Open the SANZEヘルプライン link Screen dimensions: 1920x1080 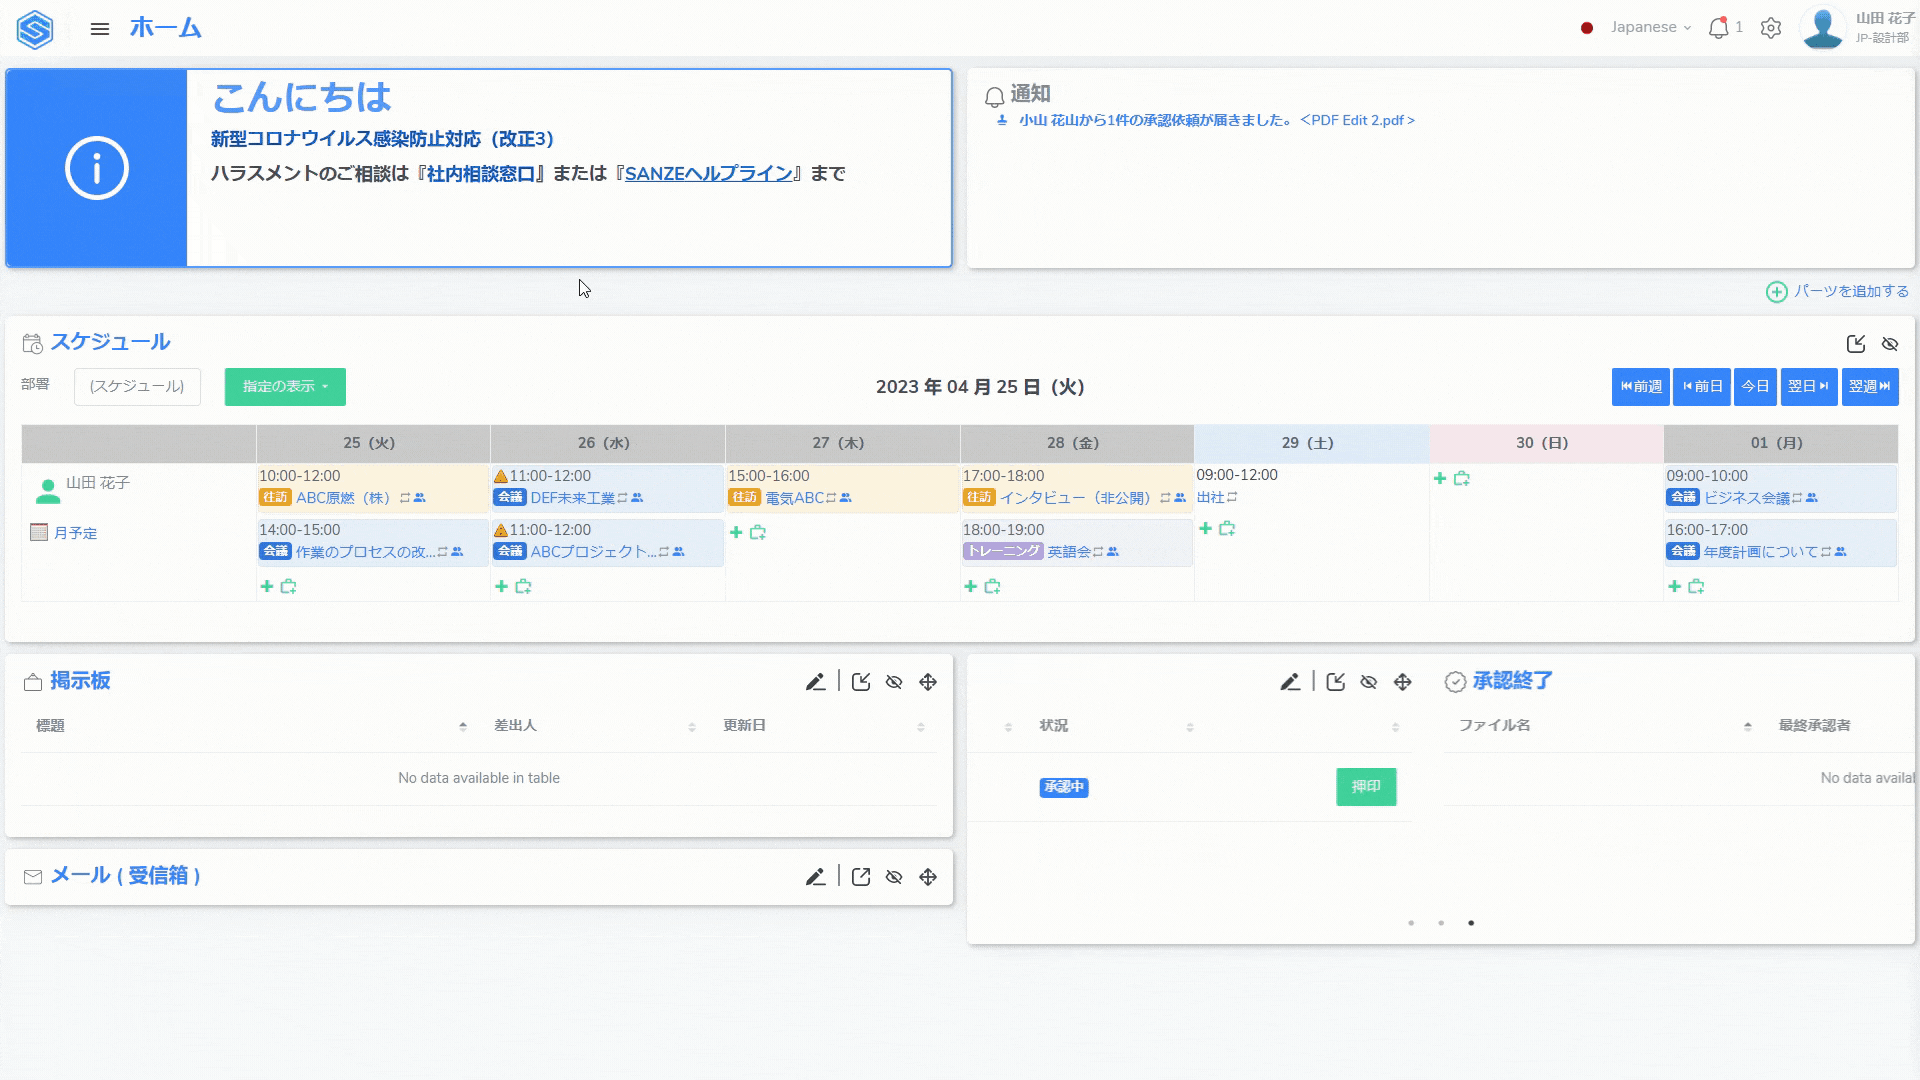coord(708,174)
